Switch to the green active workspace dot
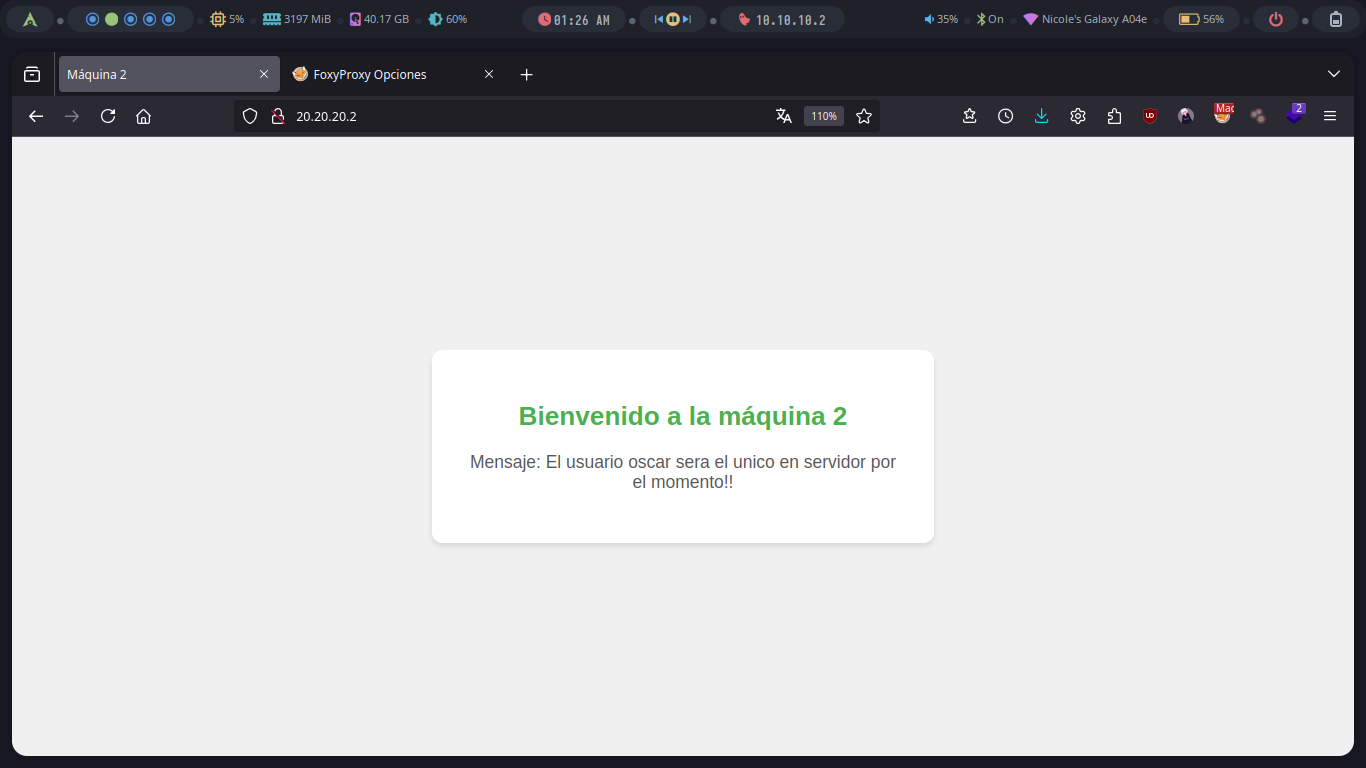This screenshot has width=1366, height=768. click(111, 19)
